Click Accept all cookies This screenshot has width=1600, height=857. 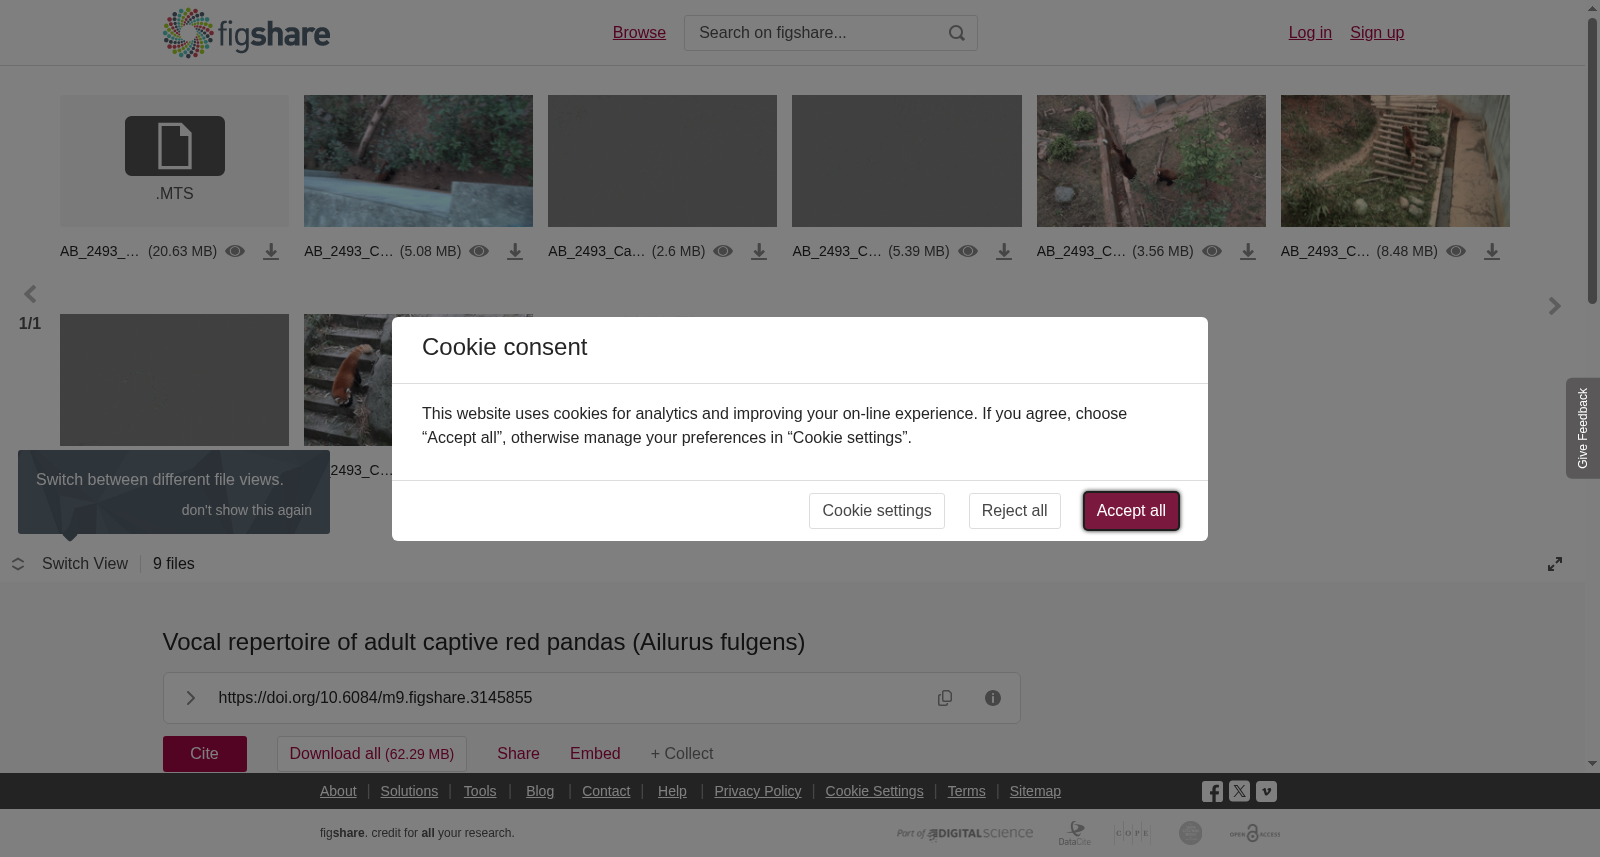click(1131, 511)
